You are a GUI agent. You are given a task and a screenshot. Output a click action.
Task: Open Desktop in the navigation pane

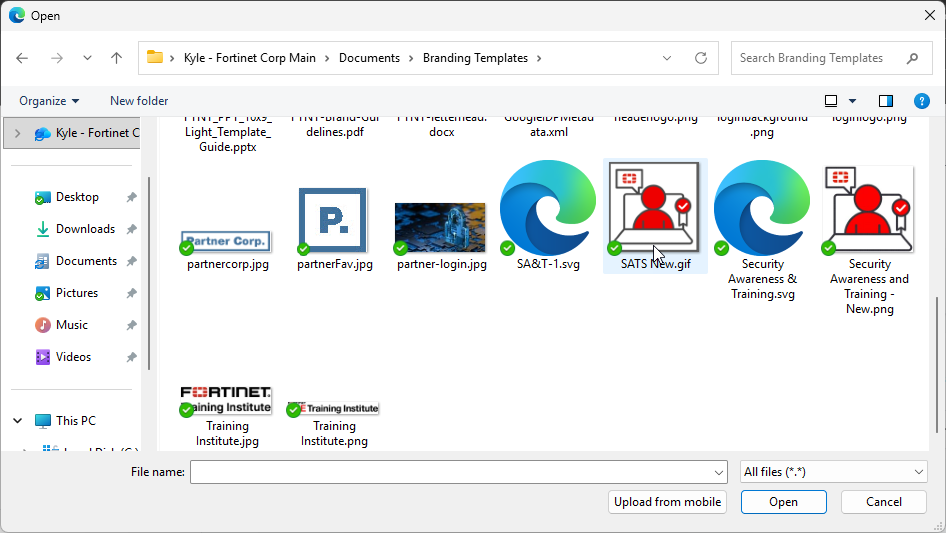pos(77,197)
